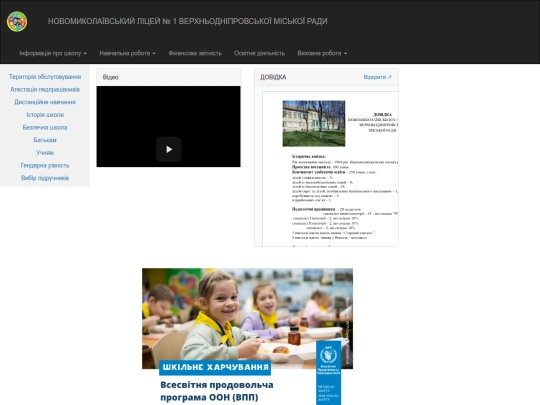The width and height of the screenshot is (540, 405).
Task: Click the ДОВІДКА panel title
Action: (273, 77)
